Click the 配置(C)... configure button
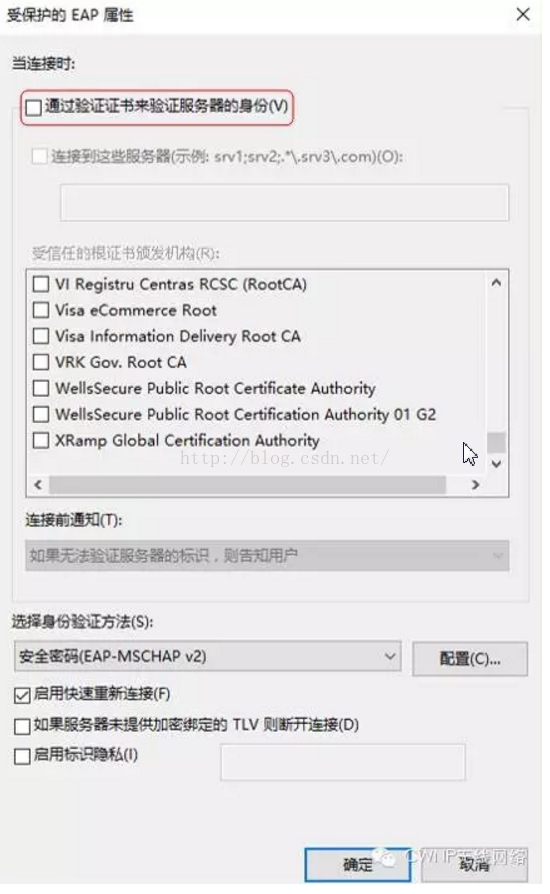The width and height of the screenshot is (550, 894). tap(470, 659)
